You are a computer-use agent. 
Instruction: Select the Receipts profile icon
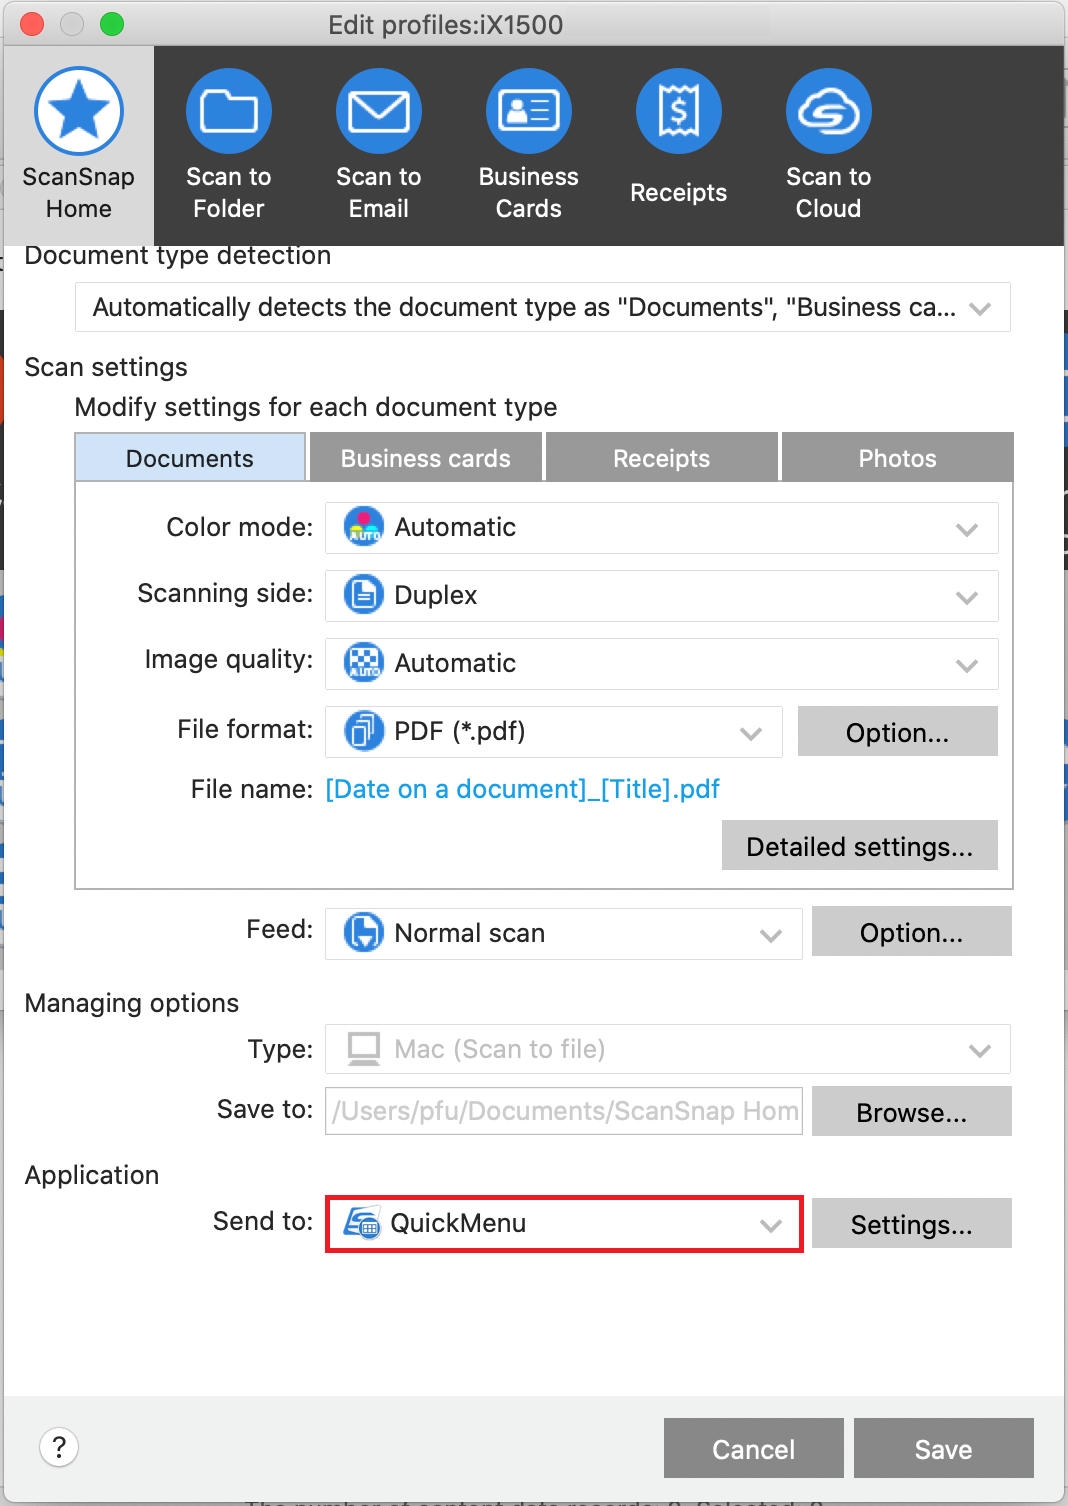(679, 111)
